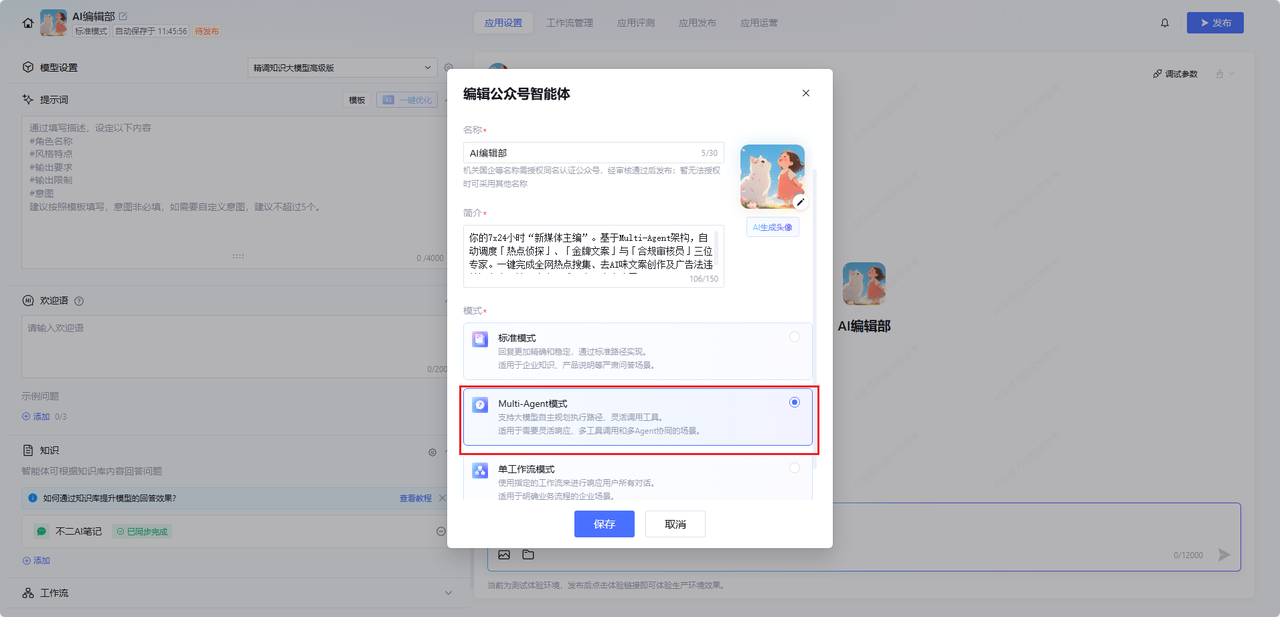This screenshot has height=617, width=1280.
Task: Click the blue 发布 publish button
Action: tap(1215, 23)
